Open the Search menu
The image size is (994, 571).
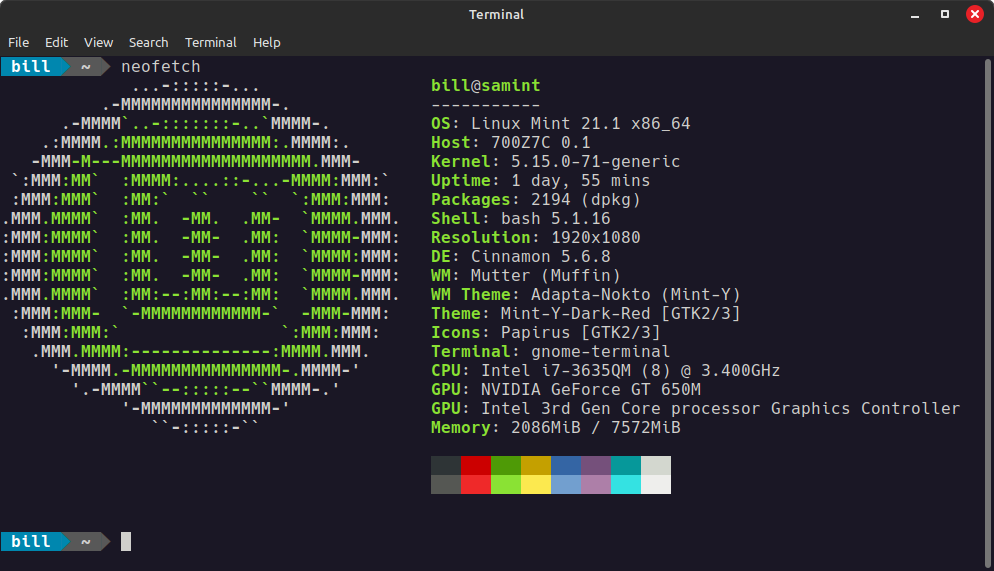coord(148,42)
